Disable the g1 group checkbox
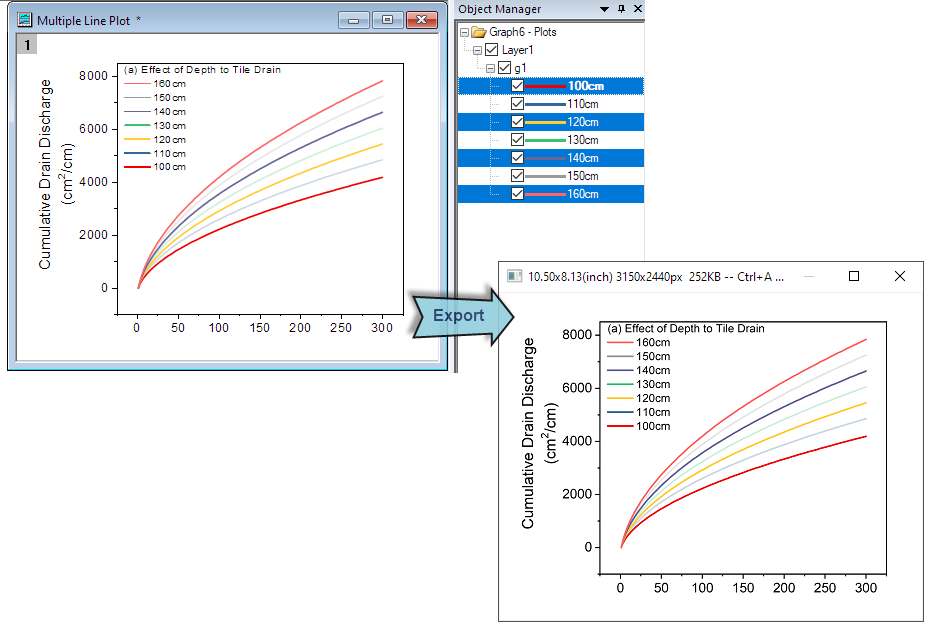 tap(503, 67)
